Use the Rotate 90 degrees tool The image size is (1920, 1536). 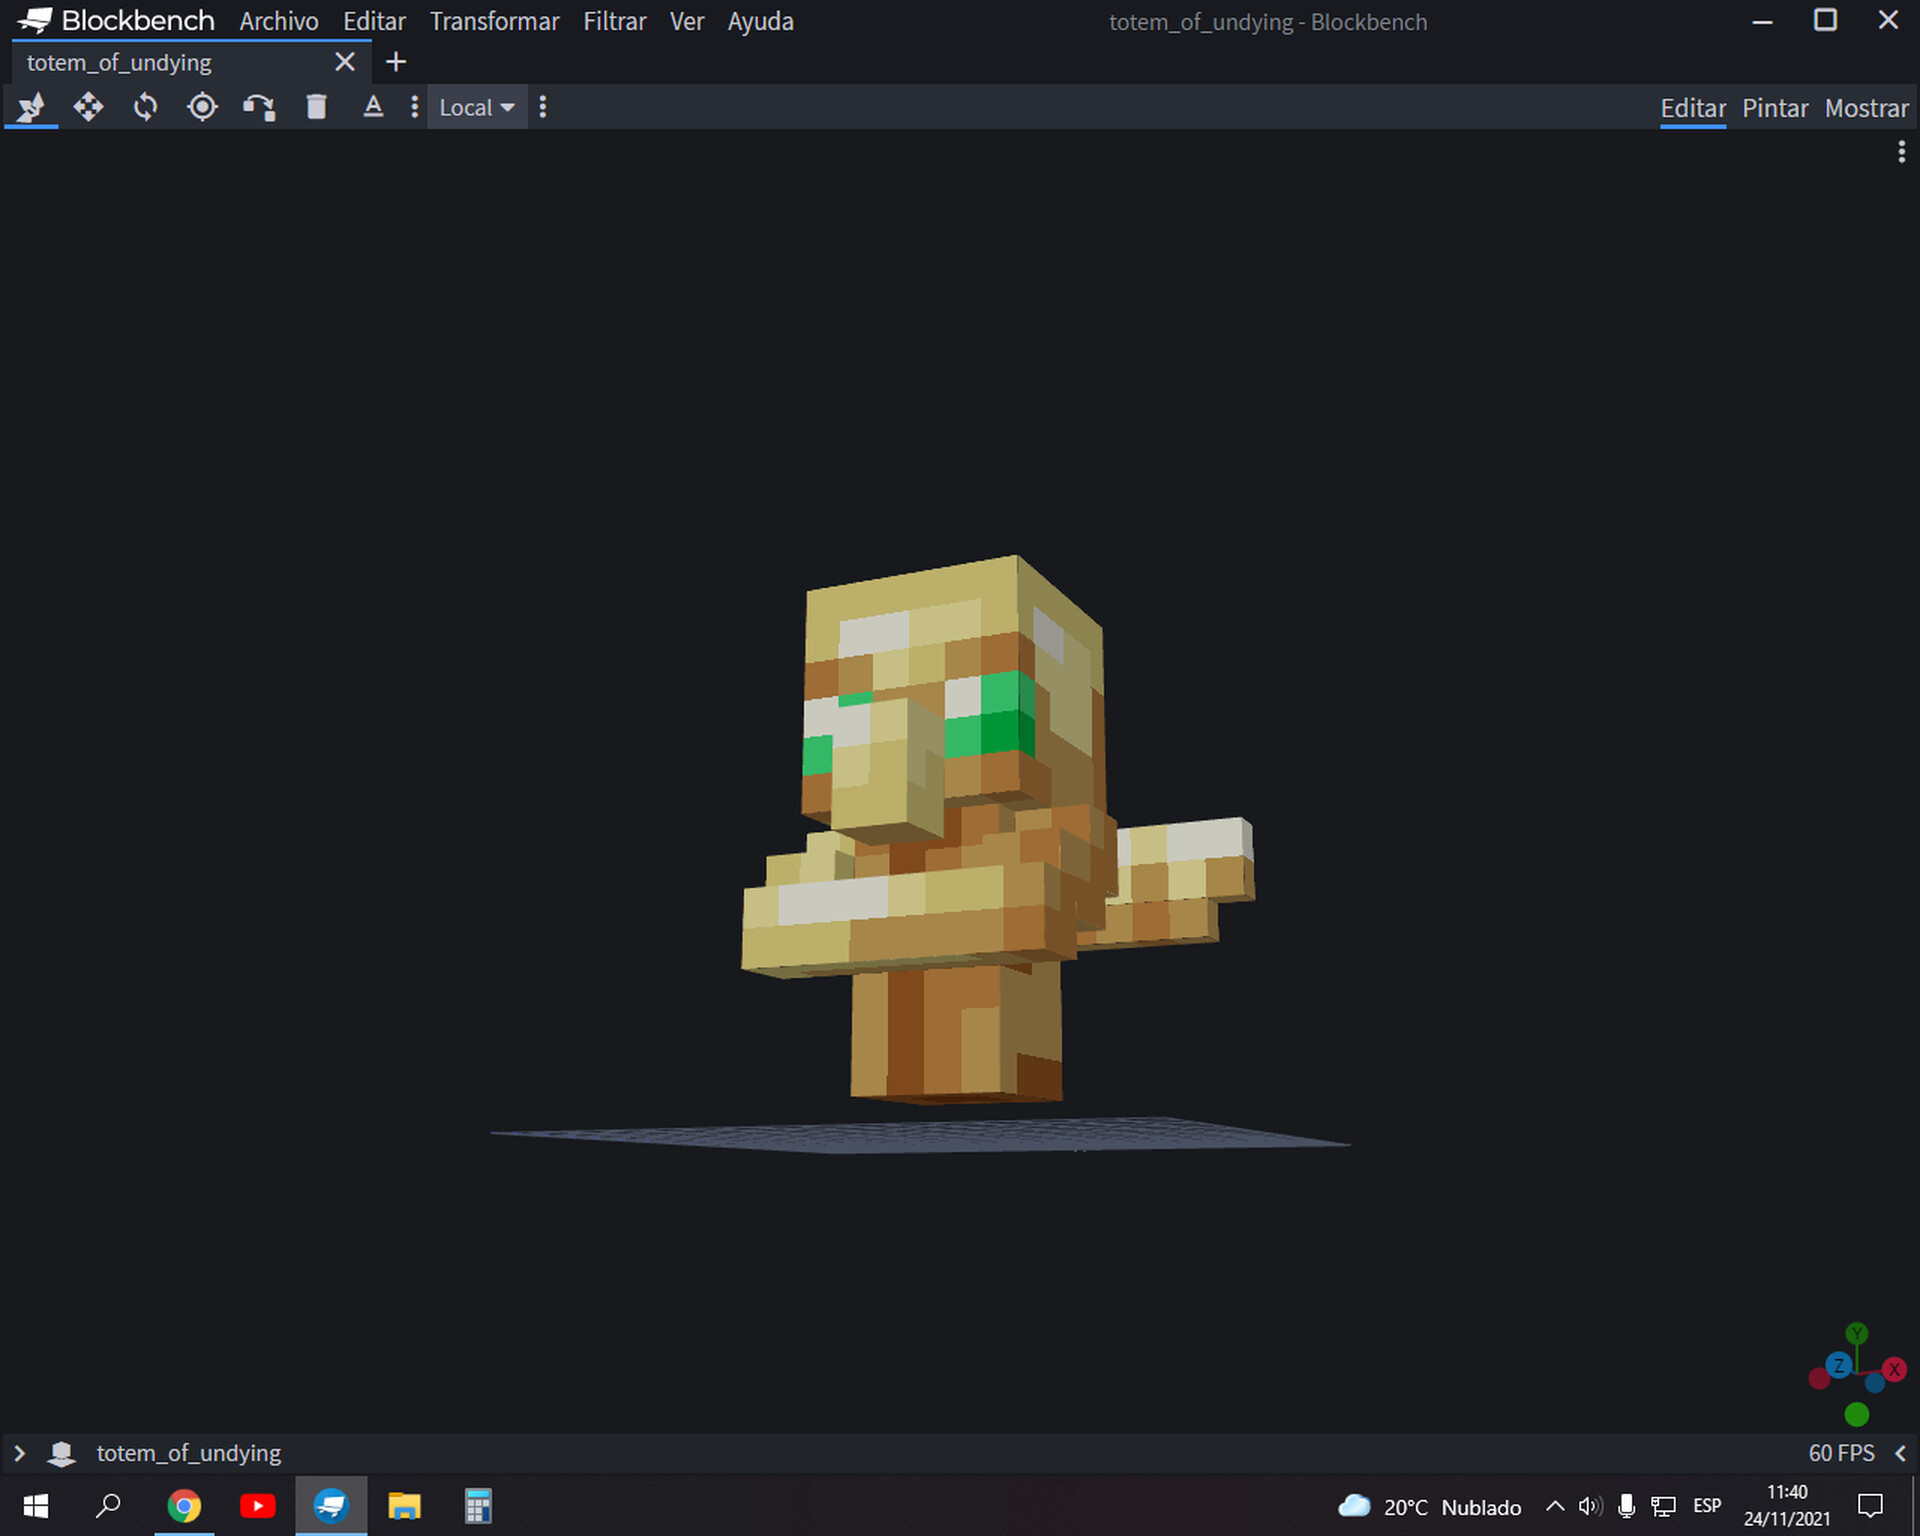[x=260, y=107]
